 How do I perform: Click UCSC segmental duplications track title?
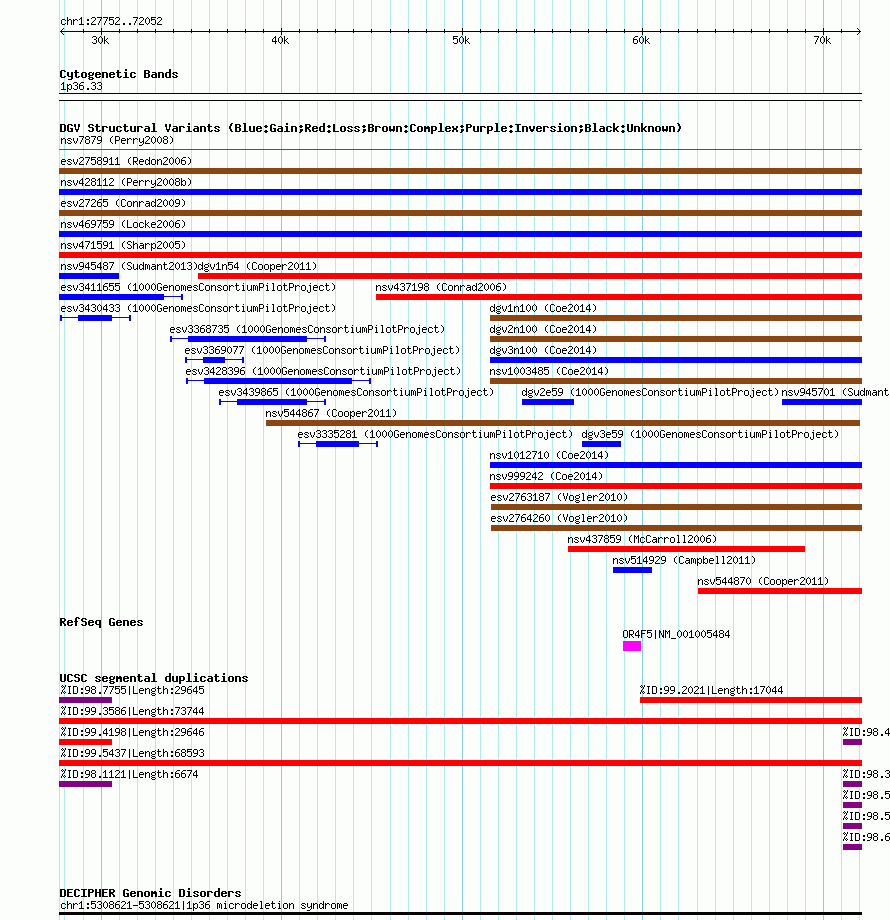[154, 678]
